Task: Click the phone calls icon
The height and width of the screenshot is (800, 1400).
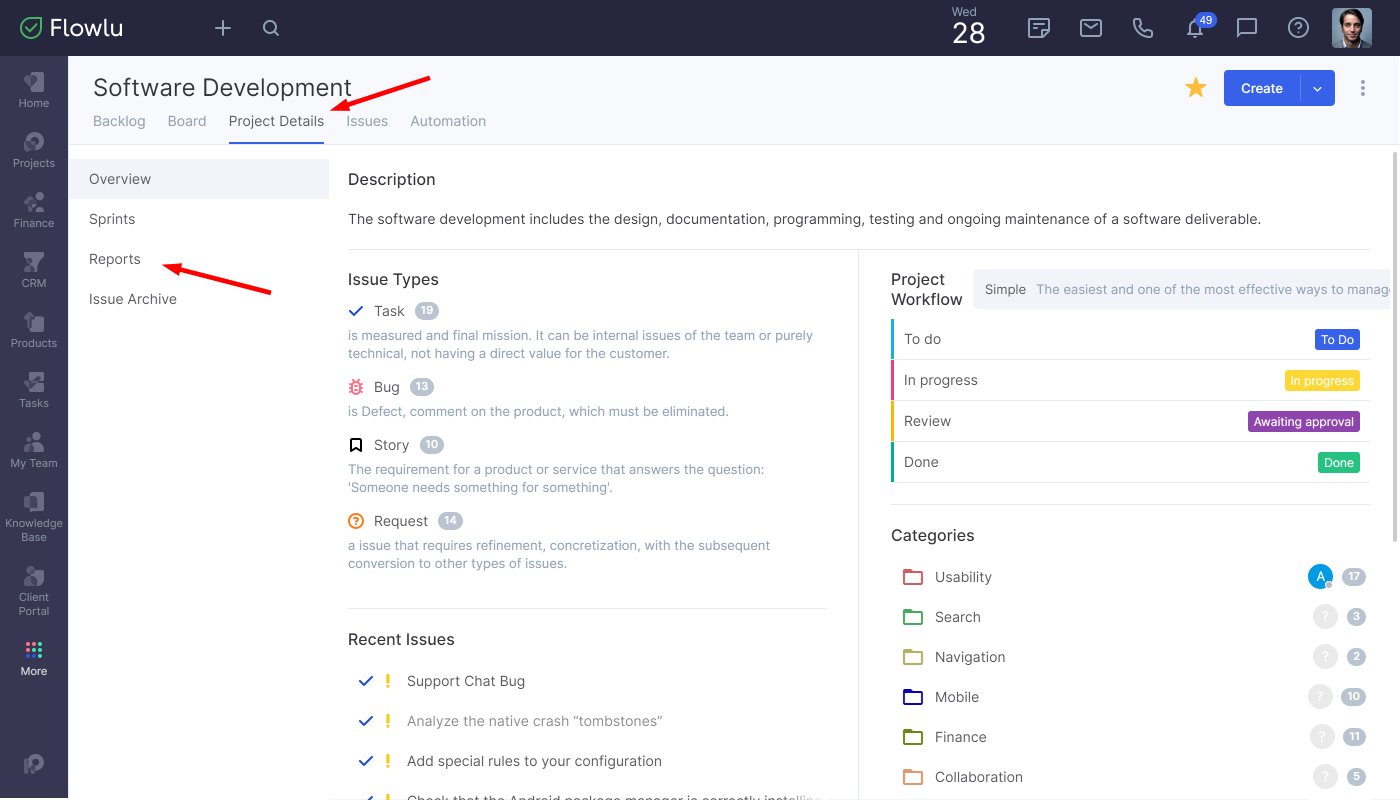Action: tap(1143, 28)
